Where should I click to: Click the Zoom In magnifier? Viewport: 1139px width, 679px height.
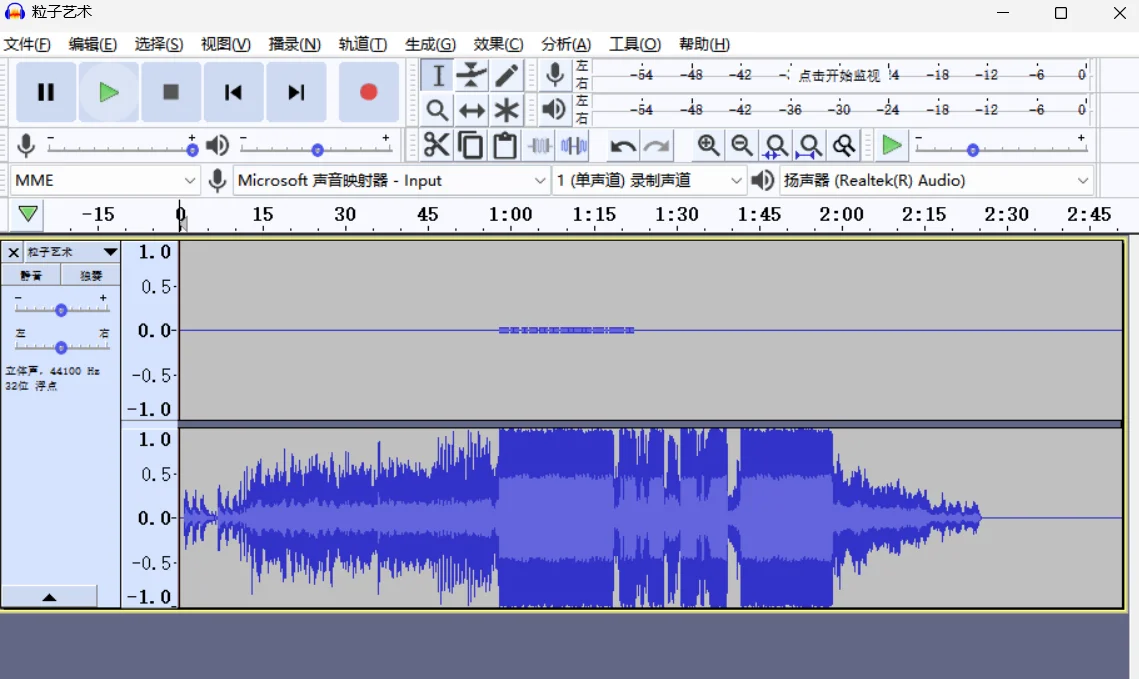(x=708, y=146)
